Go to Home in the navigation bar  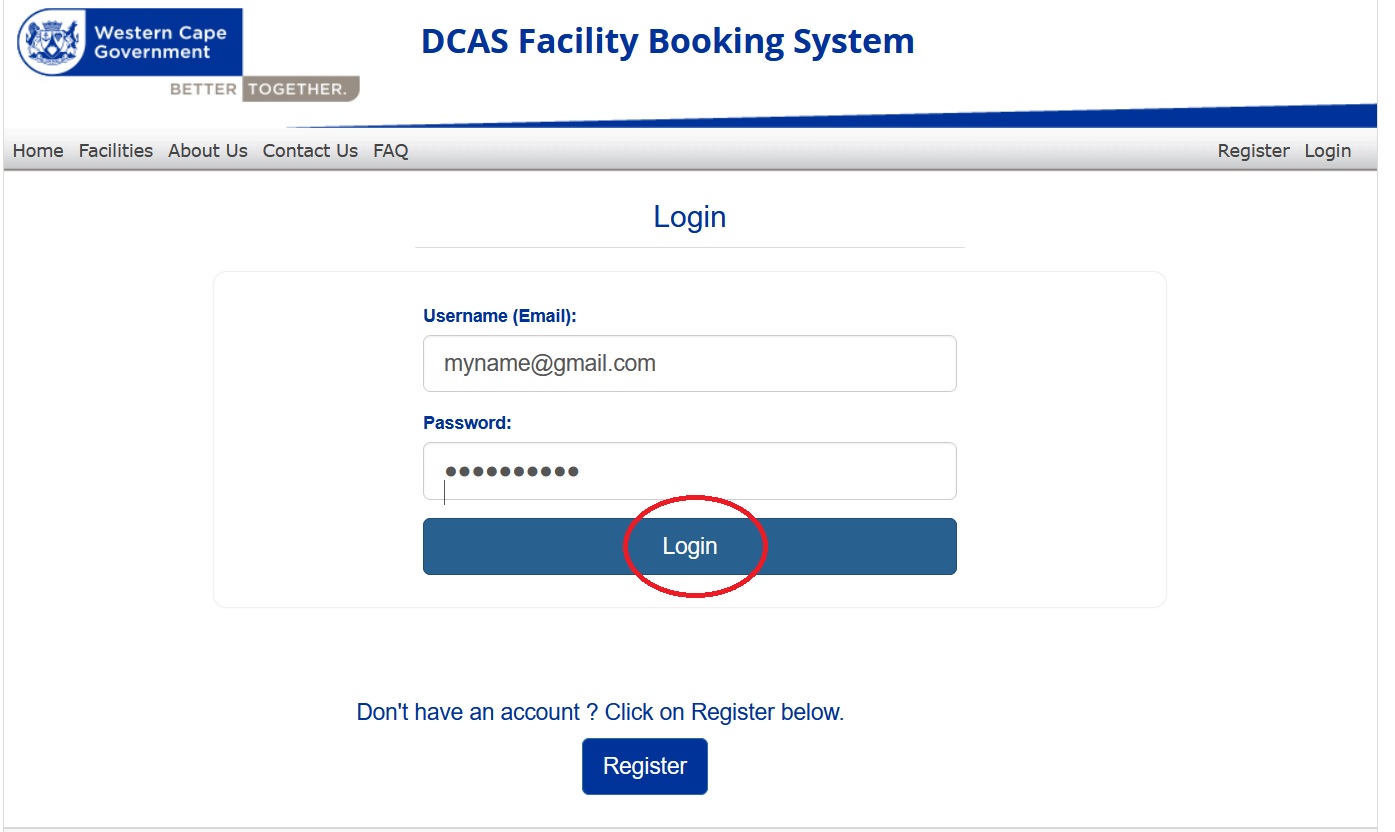38,151
